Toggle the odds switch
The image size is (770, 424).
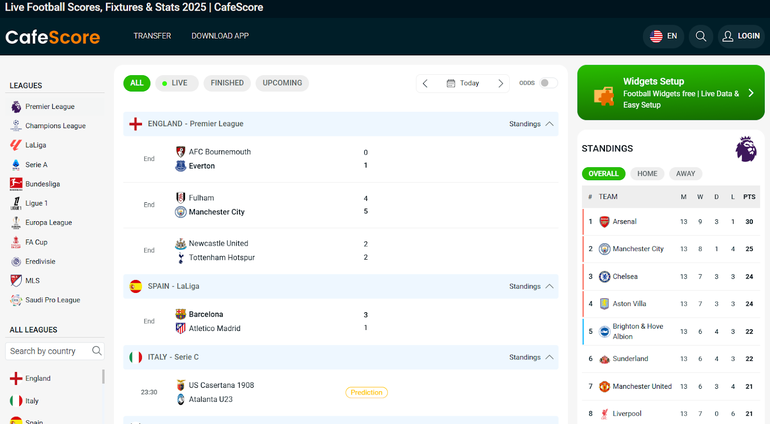click(x=548, y=83)
